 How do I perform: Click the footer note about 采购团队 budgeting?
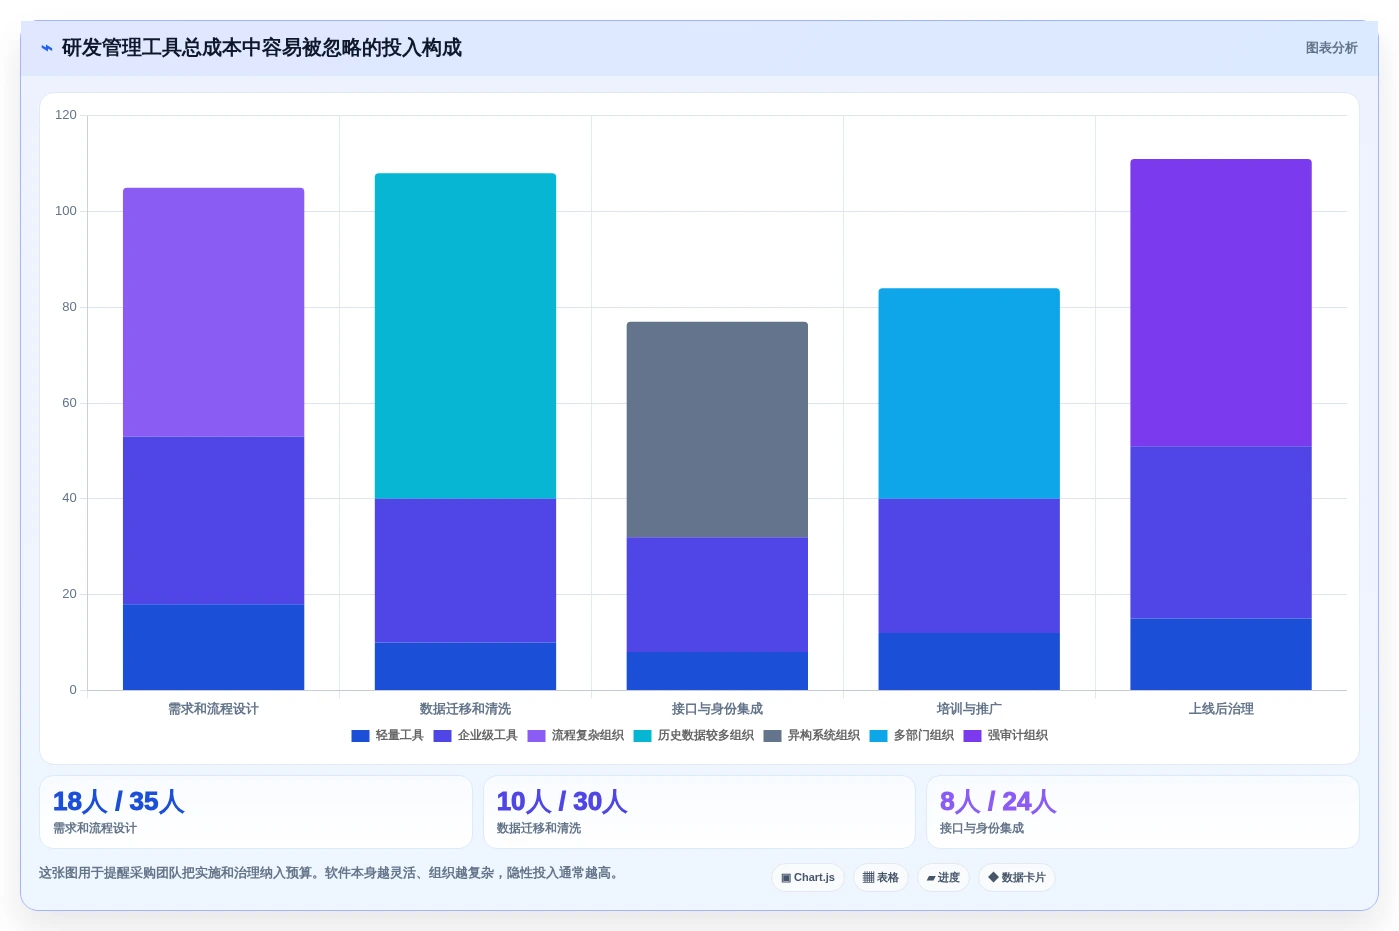point(331,873)
